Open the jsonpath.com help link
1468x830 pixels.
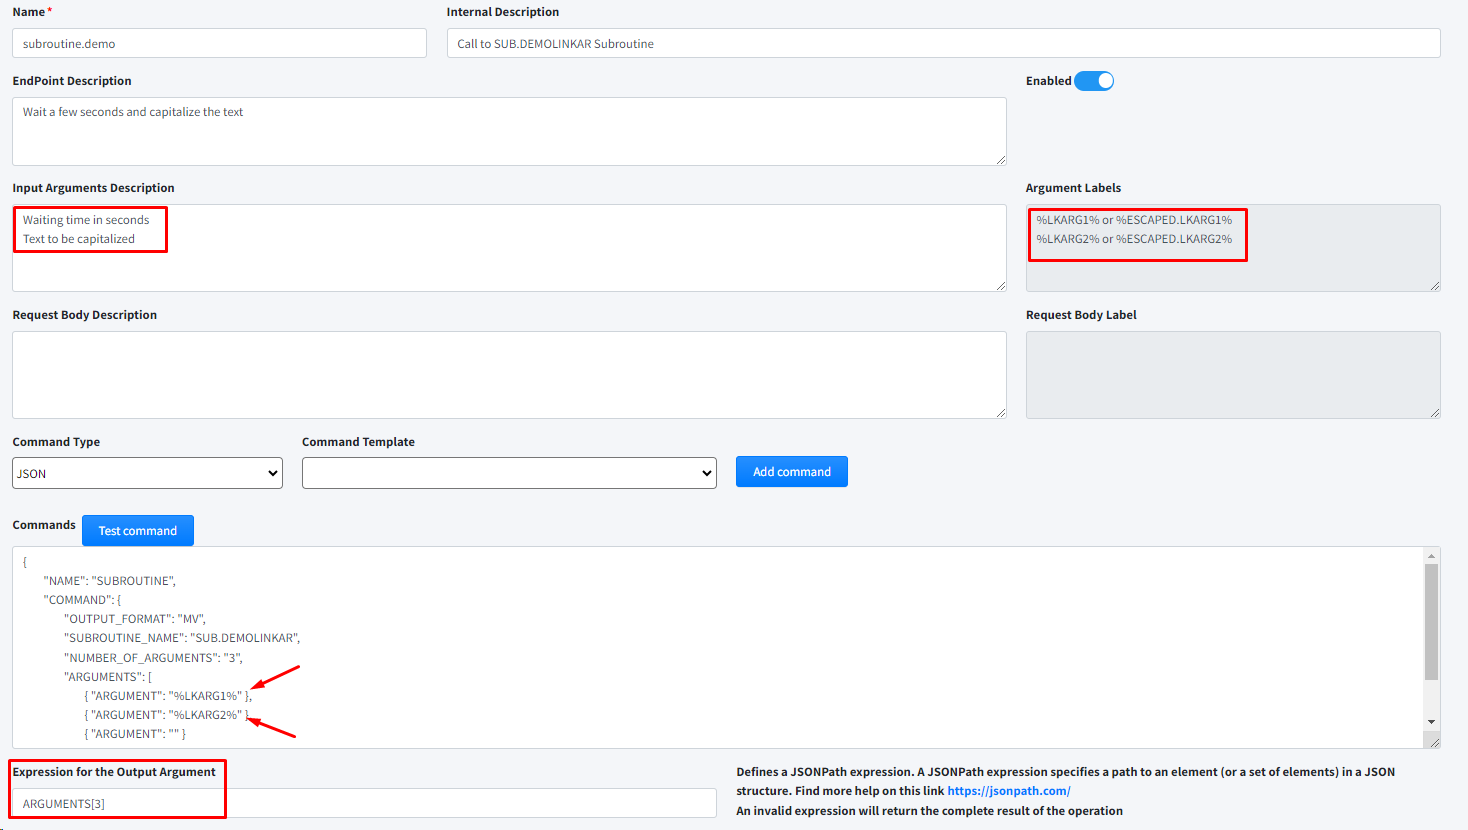point(1008,791)
